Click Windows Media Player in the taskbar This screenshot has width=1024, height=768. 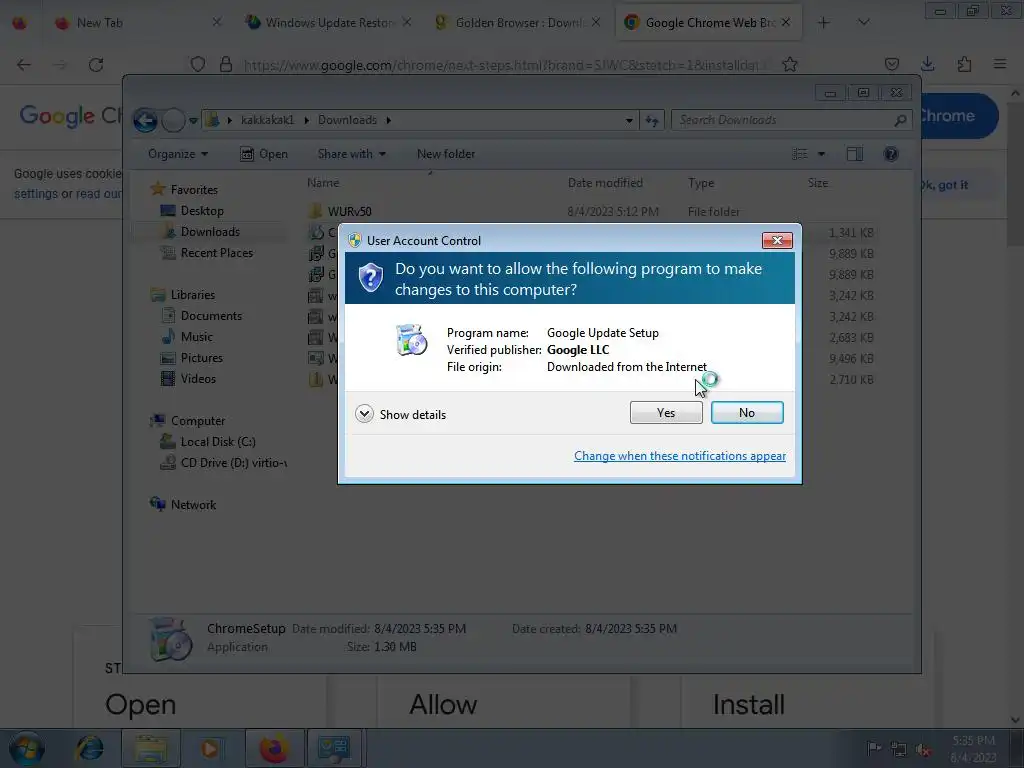tap(210, 748)
